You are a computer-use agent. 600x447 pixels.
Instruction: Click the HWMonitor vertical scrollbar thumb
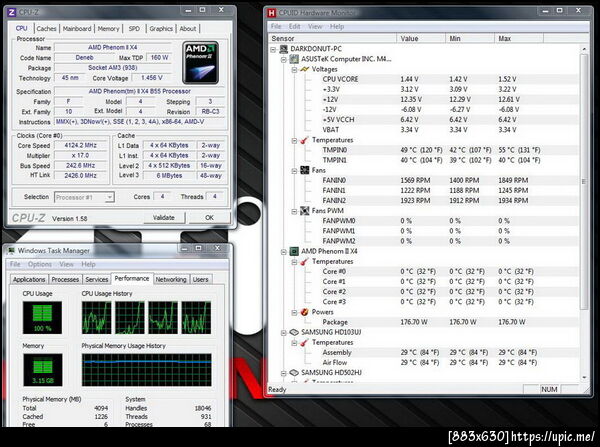(584, 182)
